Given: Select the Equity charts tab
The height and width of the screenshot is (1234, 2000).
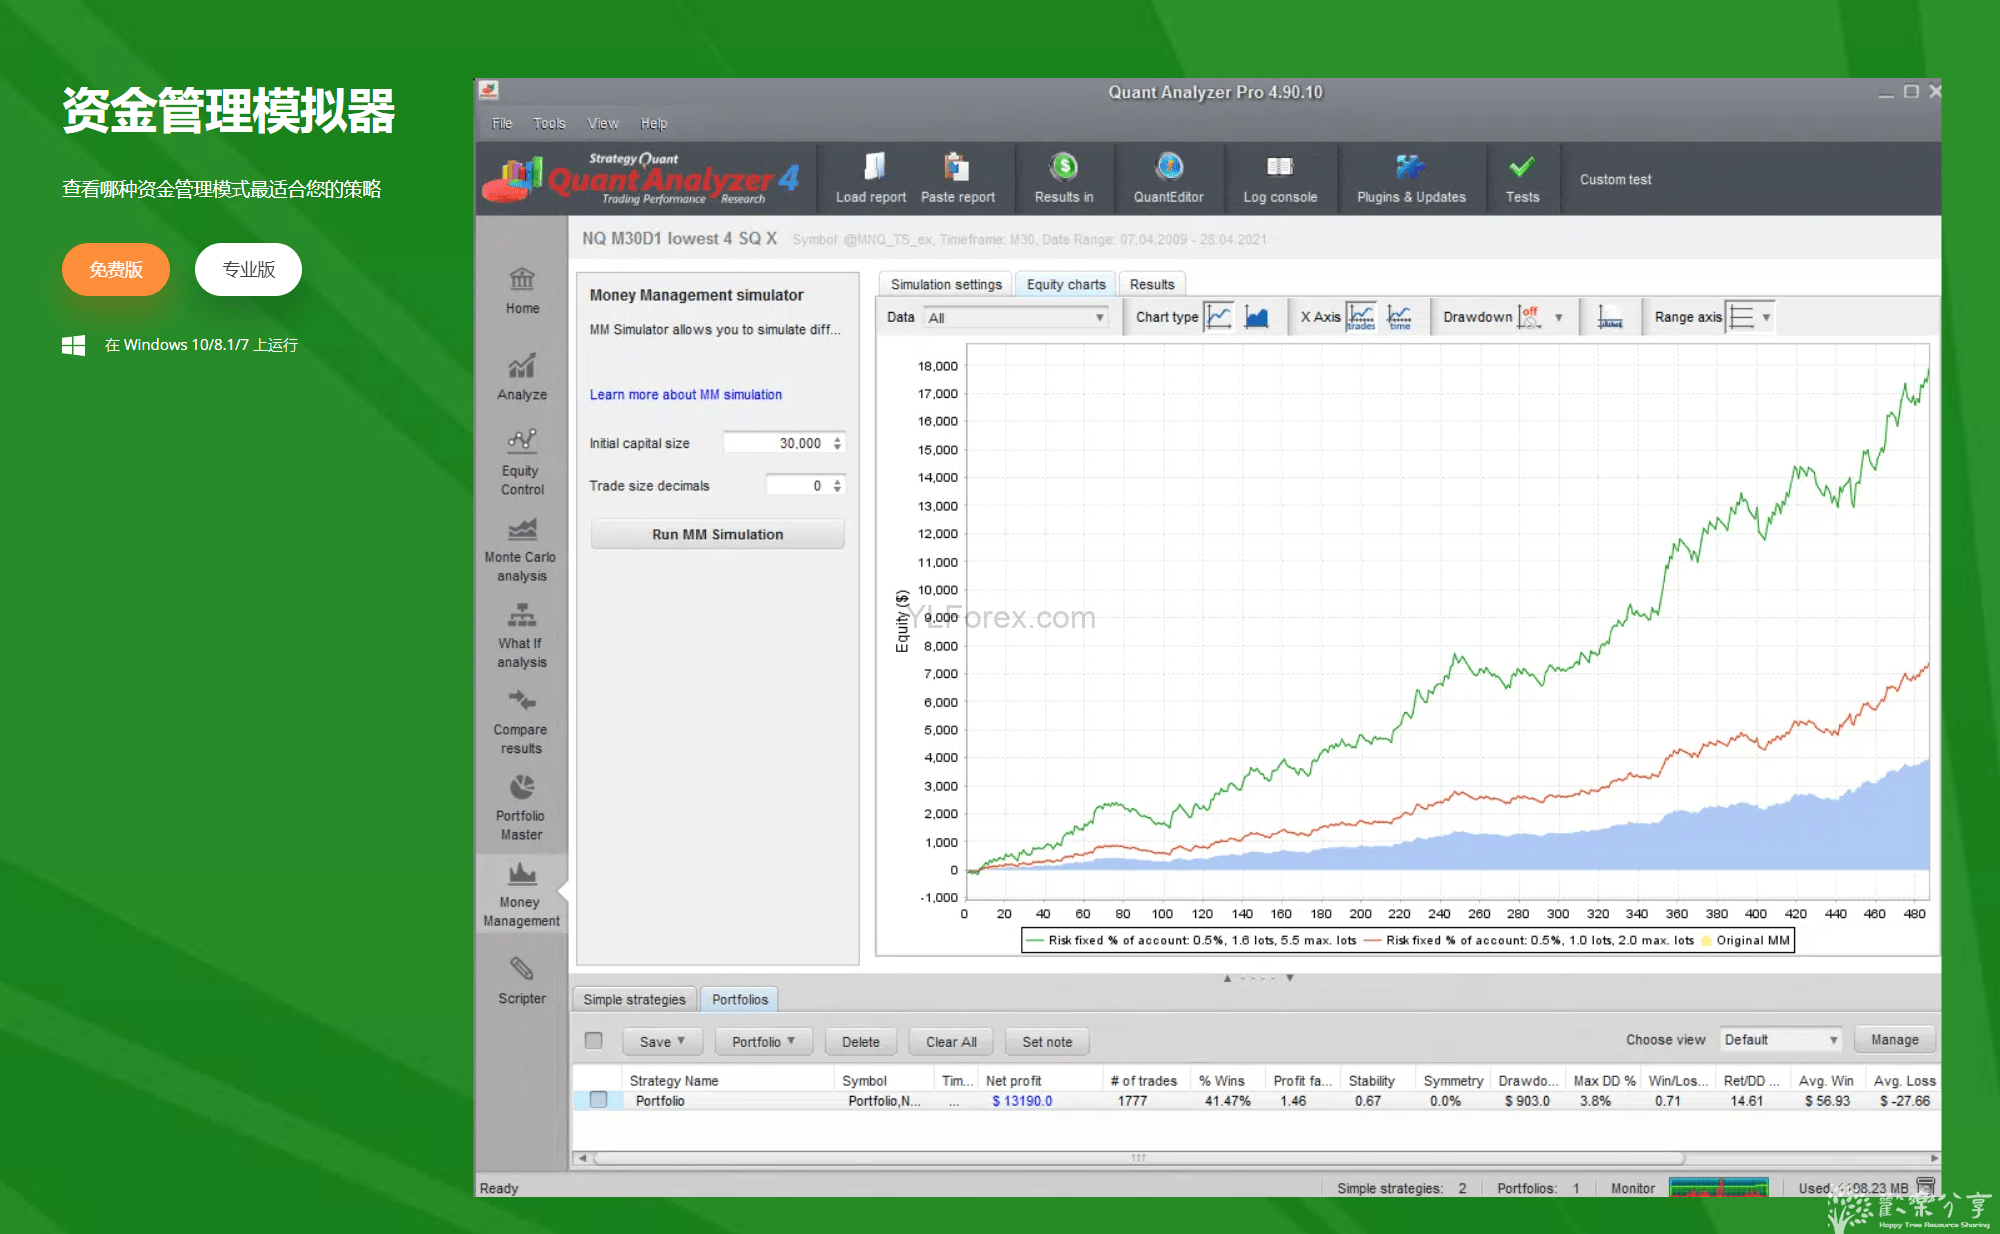Looking at the screenshot, I should (x=1066, y=284).
